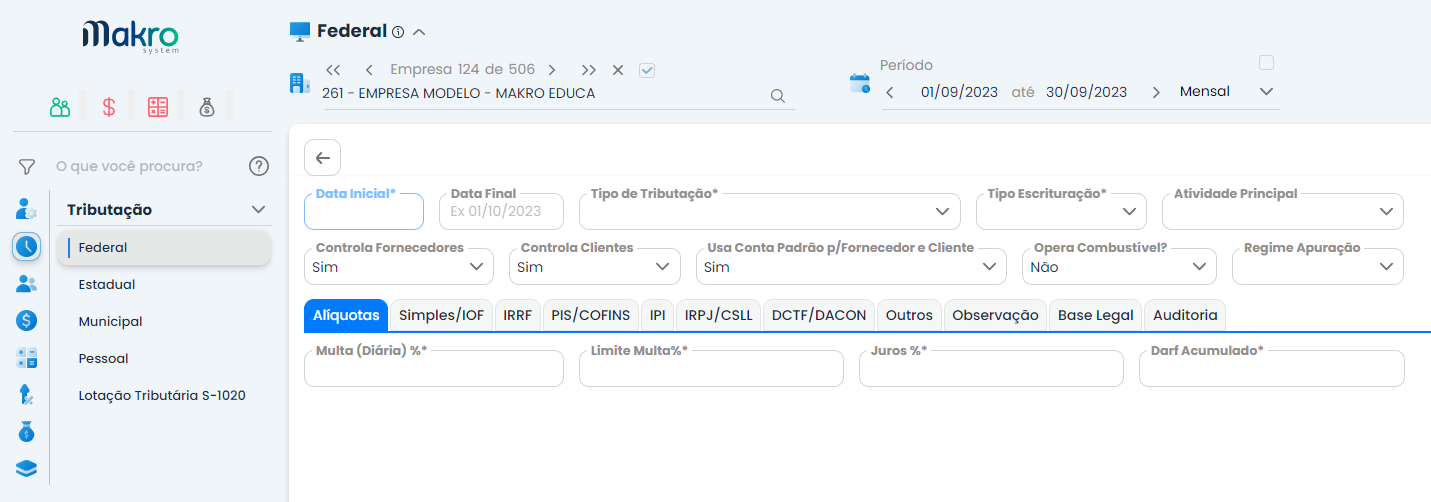Open the help question mark icon
1431x502 pixels.
[259, 166]
